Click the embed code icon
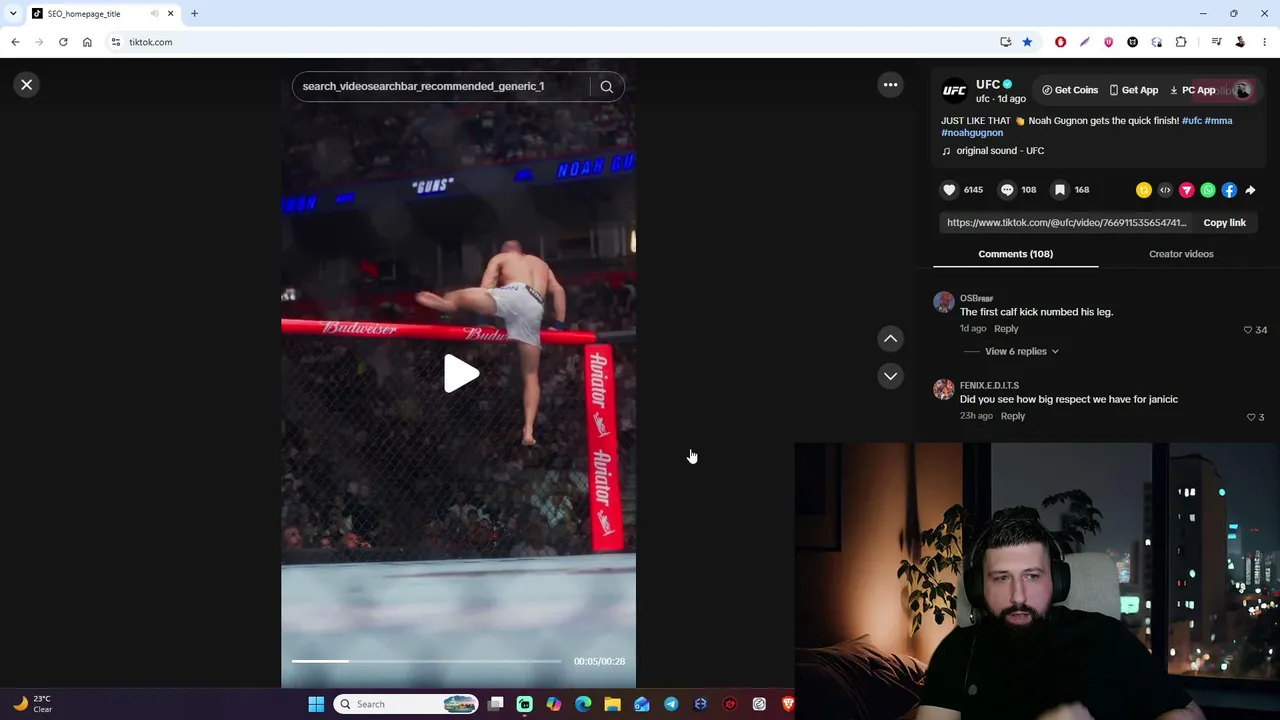Screen dimensions: 1280x720 tap(1165, 190)
